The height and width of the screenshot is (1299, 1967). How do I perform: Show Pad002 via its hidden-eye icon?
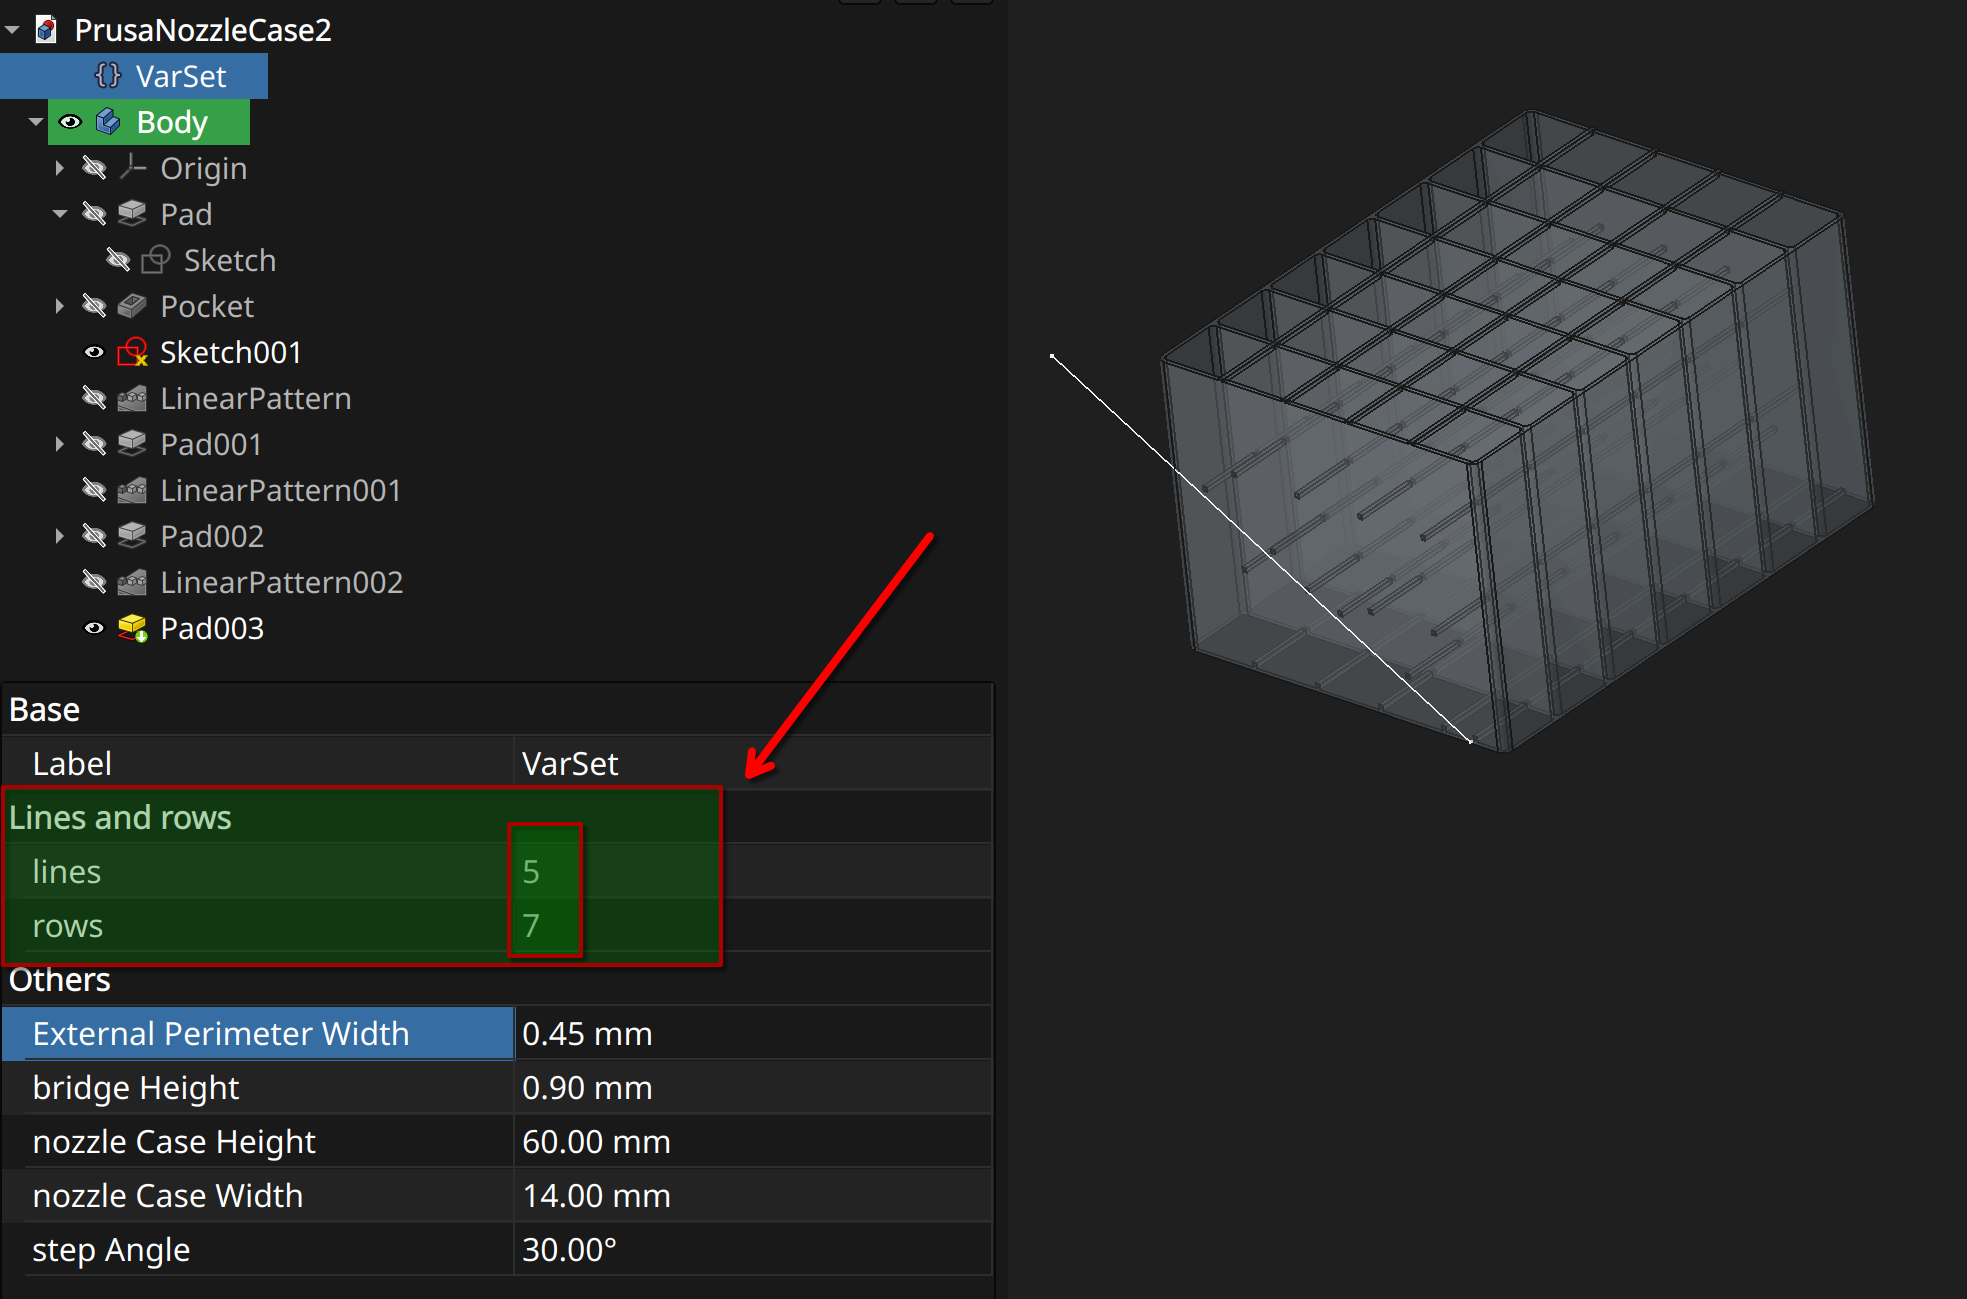point(94,536)
